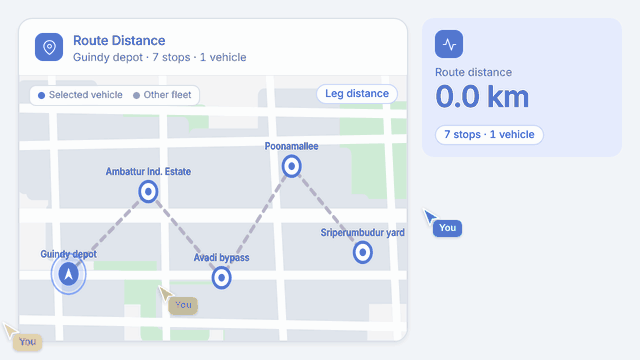Click the Guindy depot map label
The image size is (640, 360).
pyautogui.click(x=69, y=254)
